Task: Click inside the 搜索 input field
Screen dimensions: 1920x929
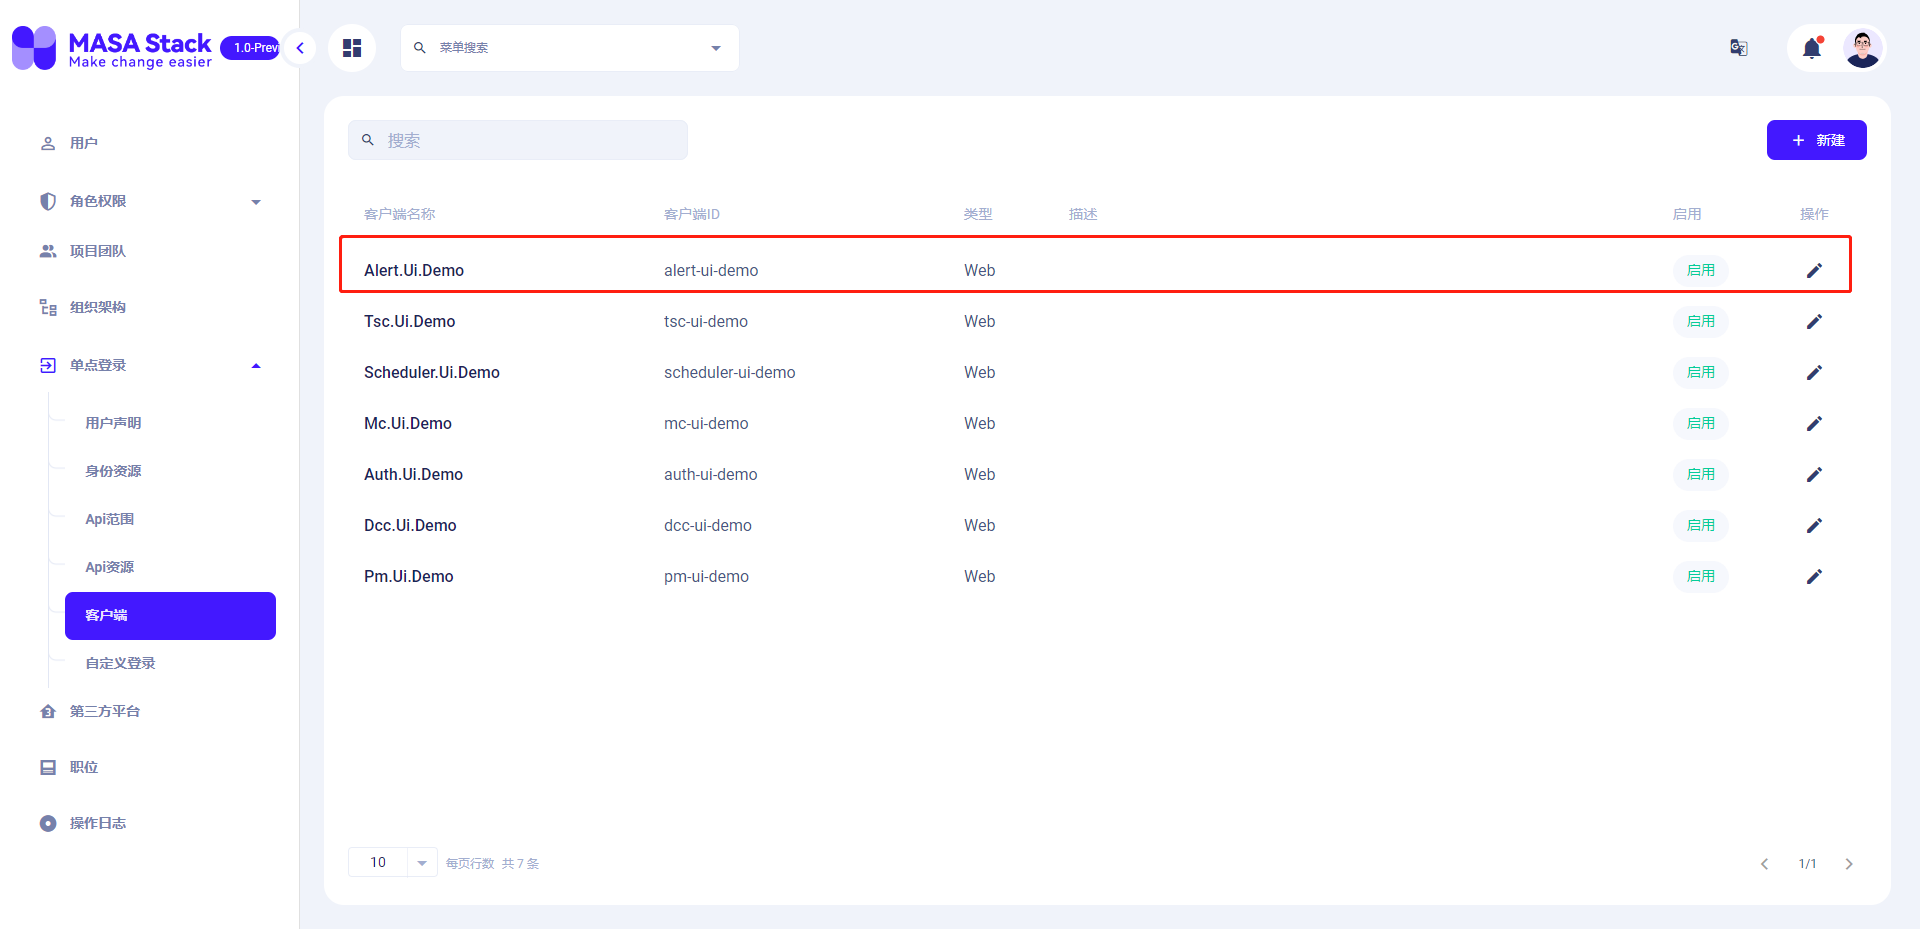Action: pyautogui.click(x=518, y=140)
